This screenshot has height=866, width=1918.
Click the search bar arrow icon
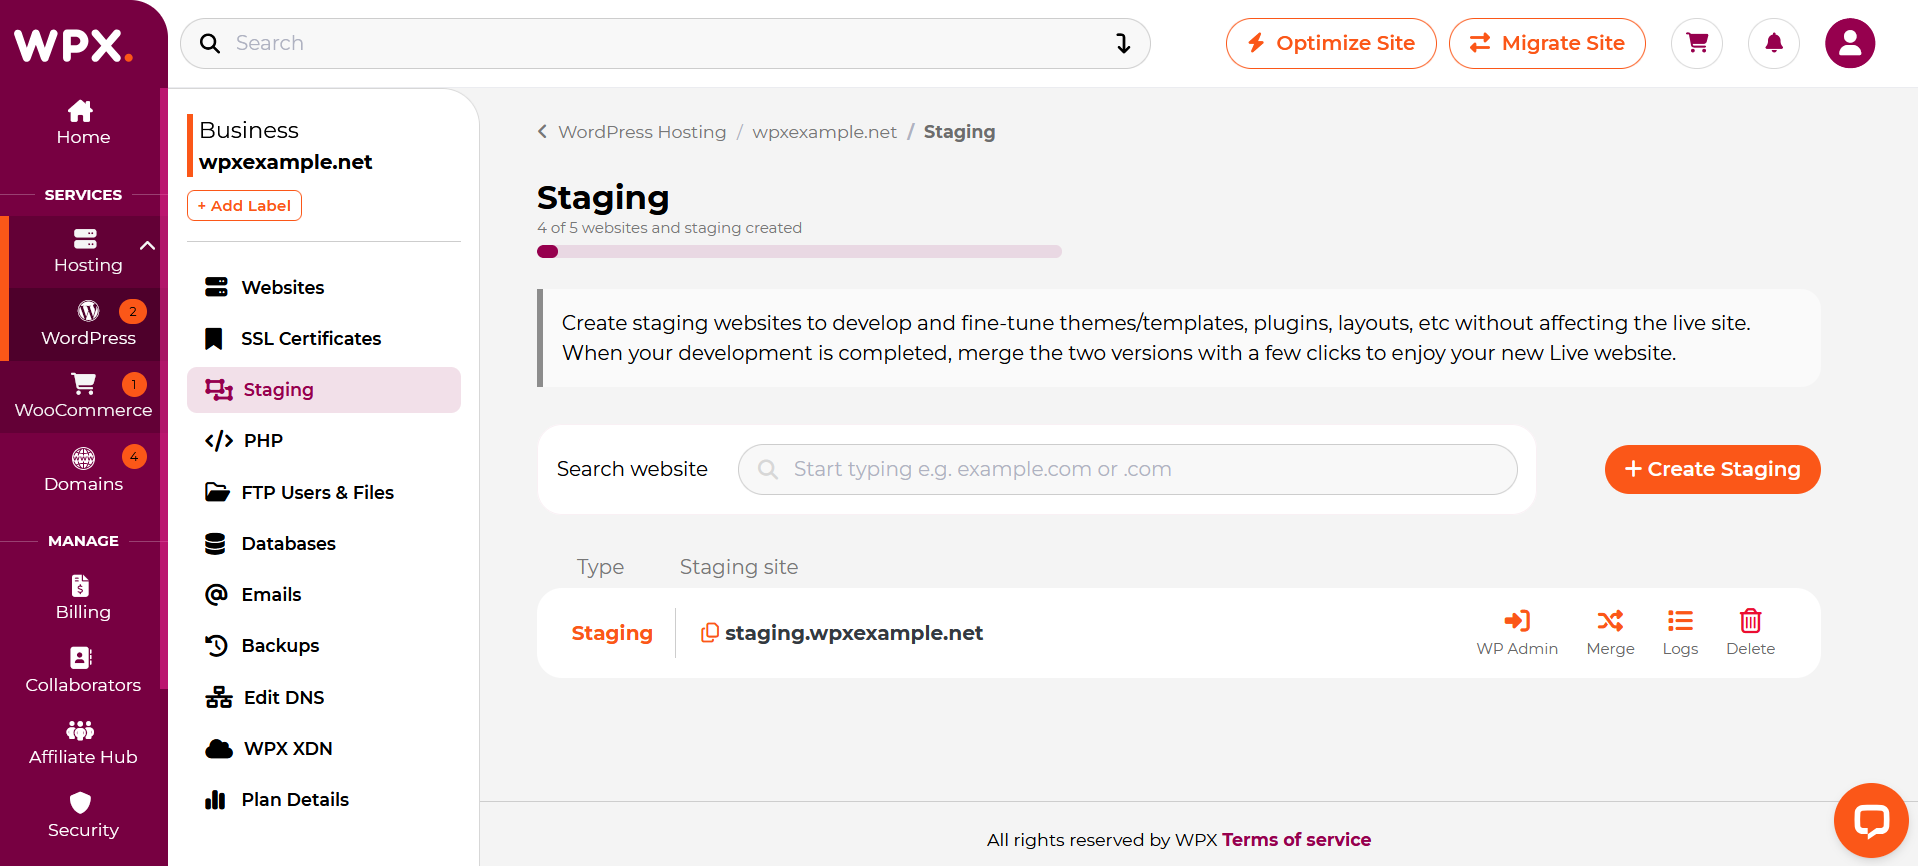click(x=1123, y=43)
